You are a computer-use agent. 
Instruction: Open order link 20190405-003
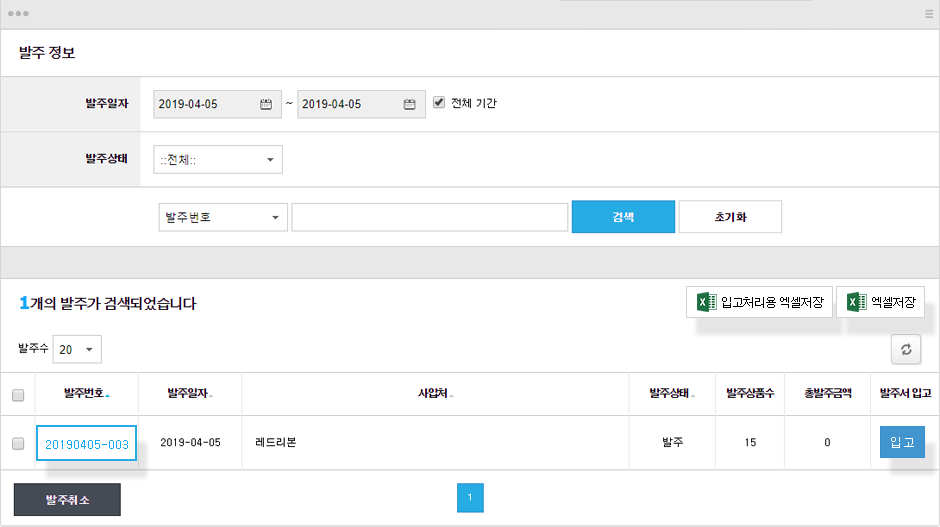click(x=86, y=444)
